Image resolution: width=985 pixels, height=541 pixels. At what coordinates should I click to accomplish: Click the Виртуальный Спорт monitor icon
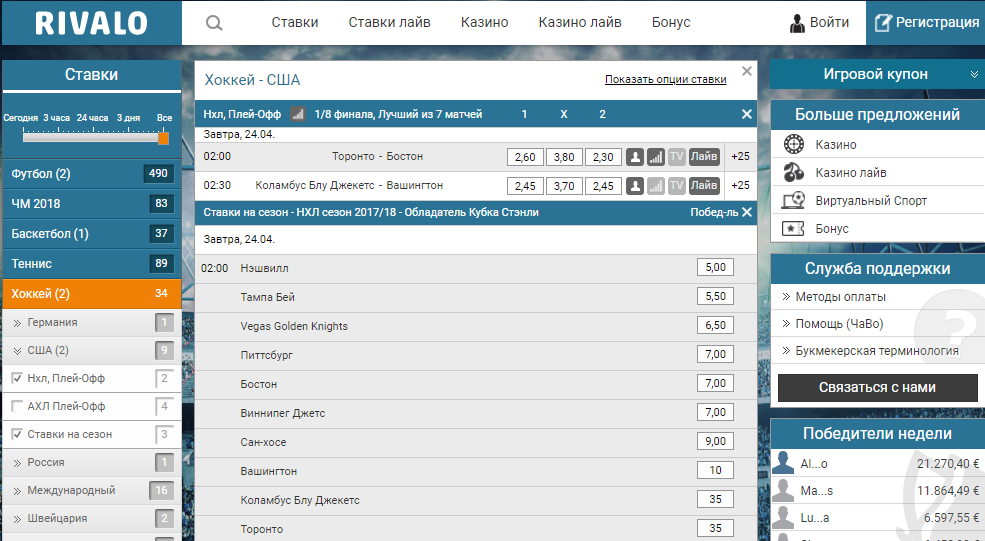point(793,200)
